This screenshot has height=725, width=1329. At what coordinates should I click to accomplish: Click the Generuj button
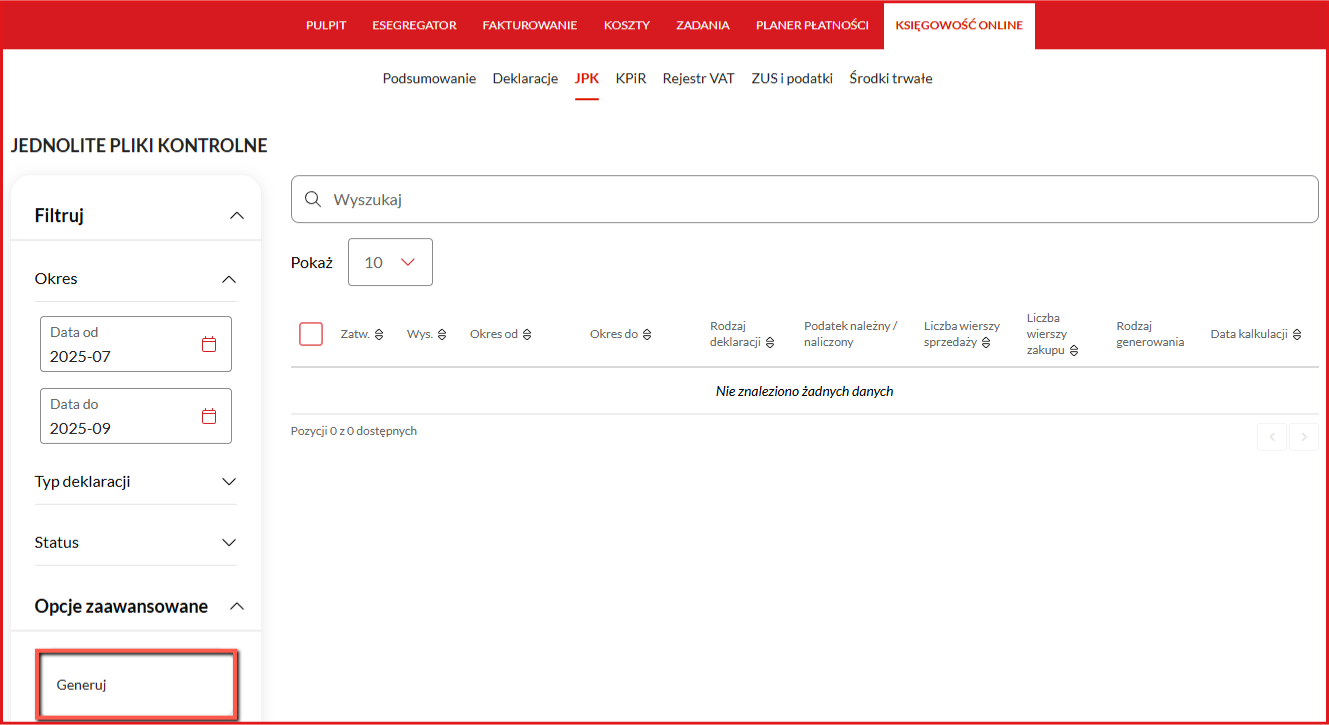click(137, 685)
